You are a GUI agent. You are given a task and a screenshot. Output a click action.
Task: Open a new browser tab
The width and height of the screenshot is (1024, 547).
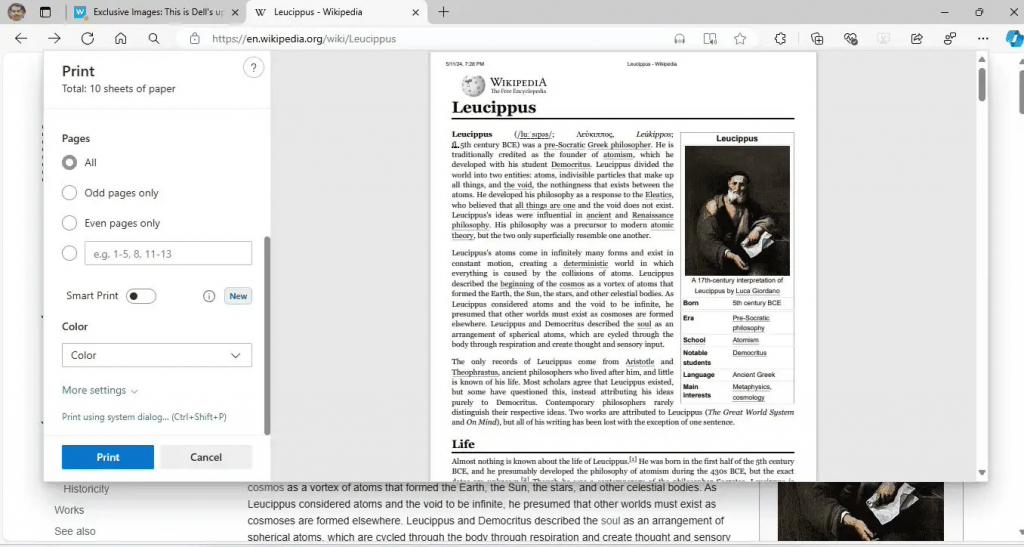point(444,12)
